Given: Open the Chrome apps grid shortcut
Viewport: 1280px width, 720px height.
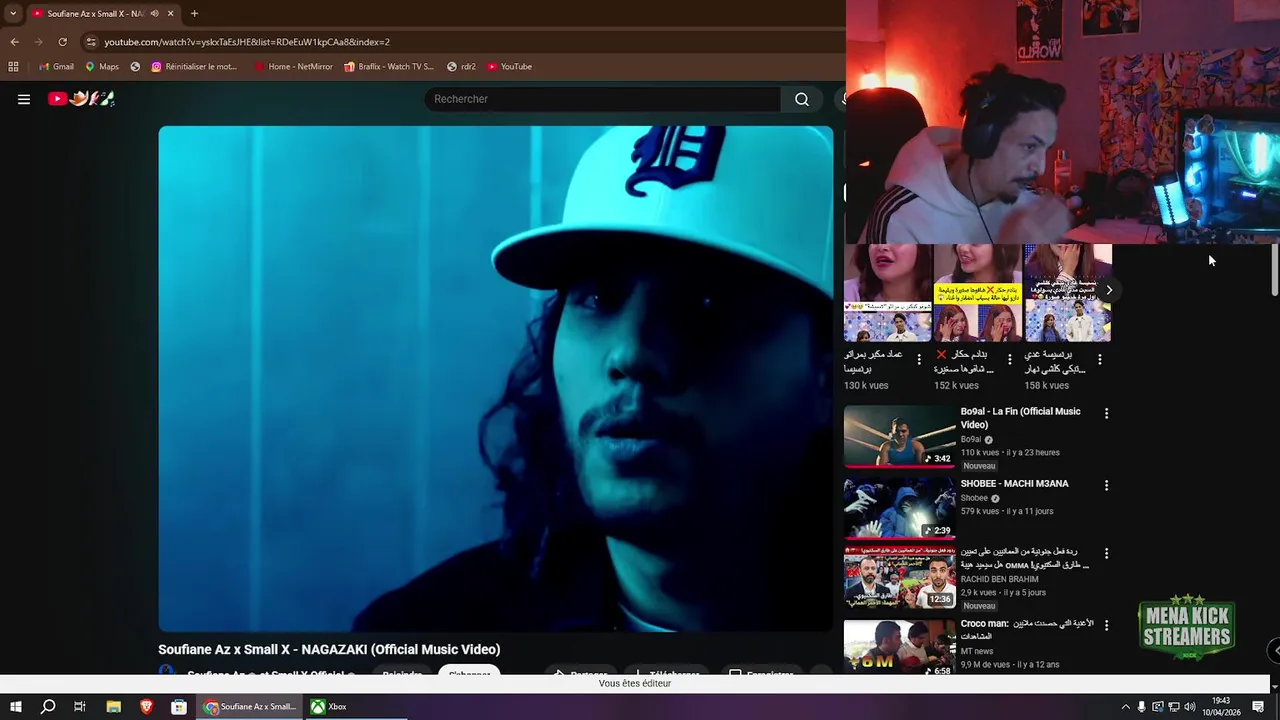Looking at the screenshot, I should click(13, 67).
